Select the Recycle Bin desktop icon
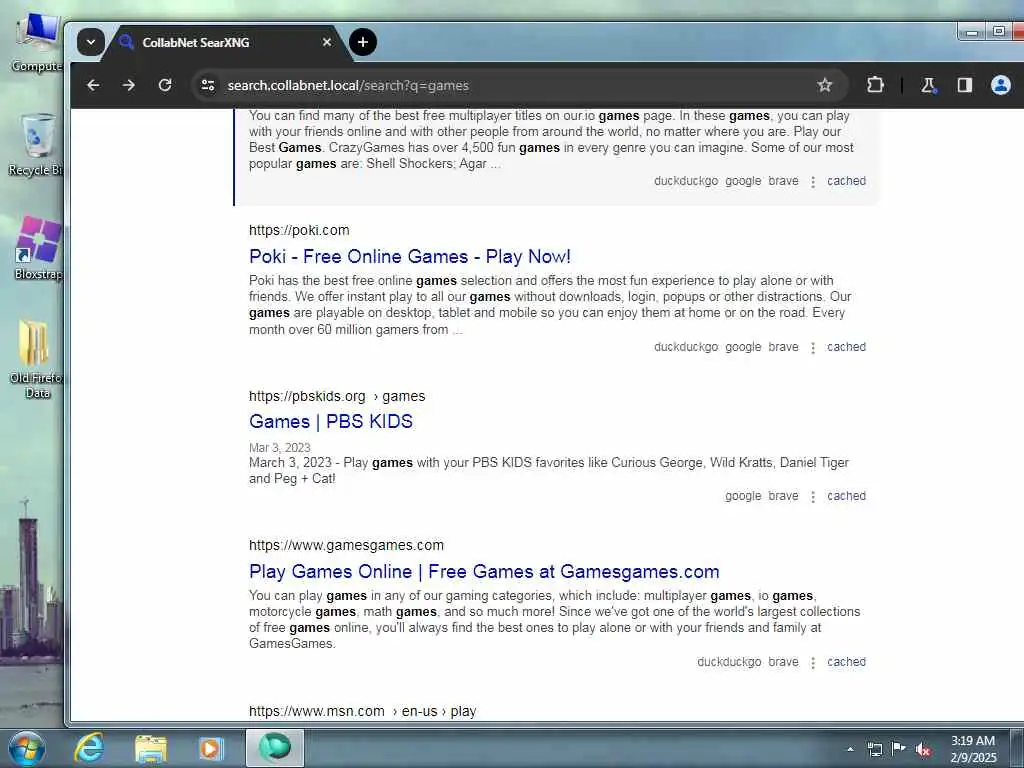1024x768 pixels. click(x=37, y=145)
